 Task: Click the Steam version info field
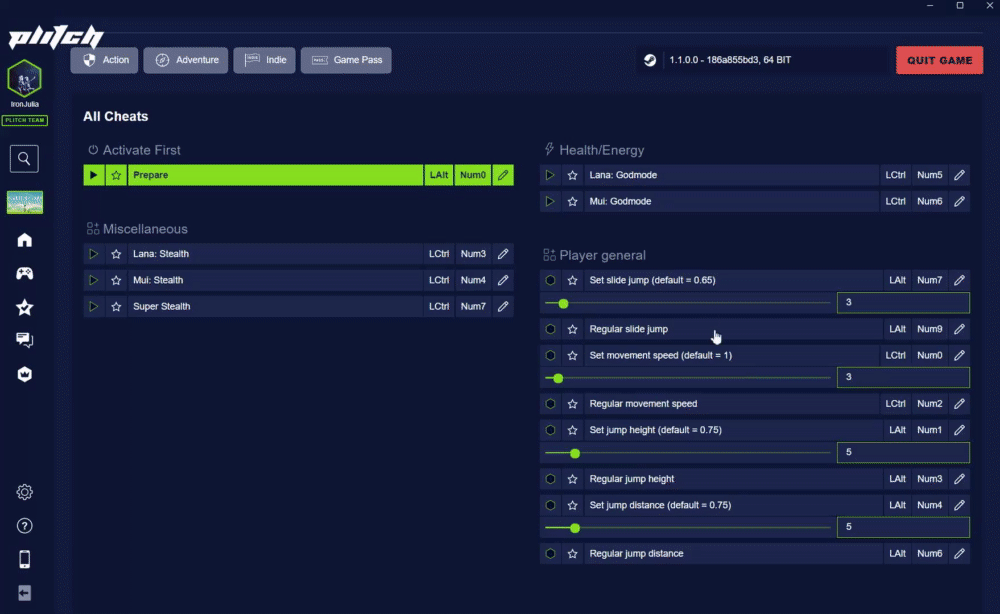click(x=762, y=60)
